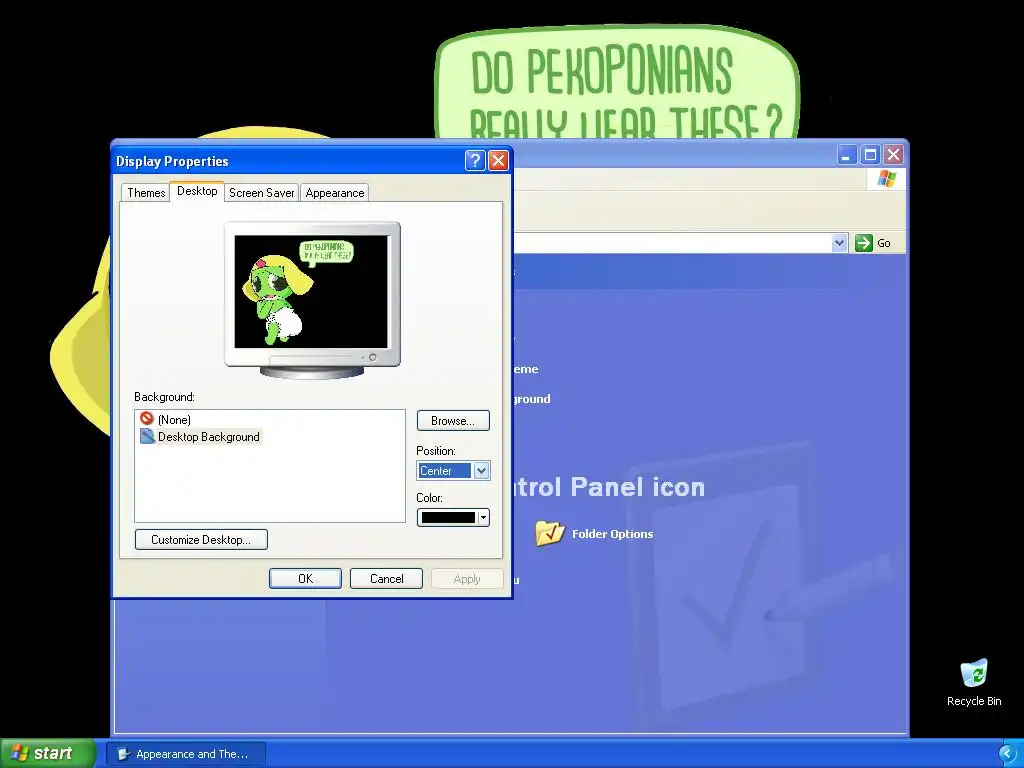Click the Desktop Background image icon
The height and width of the screenshot is (768, 1024).
[x=148, y=436]
